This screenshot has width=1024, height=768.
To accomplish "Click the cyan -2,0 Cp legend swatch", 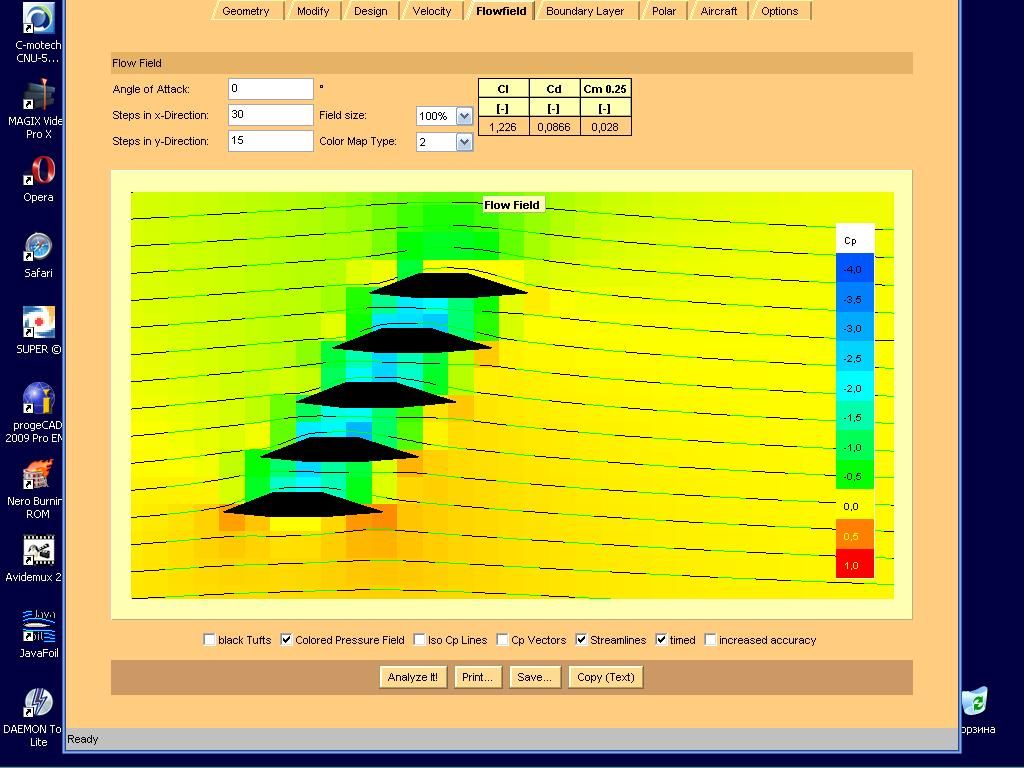I will coord(854,388).
